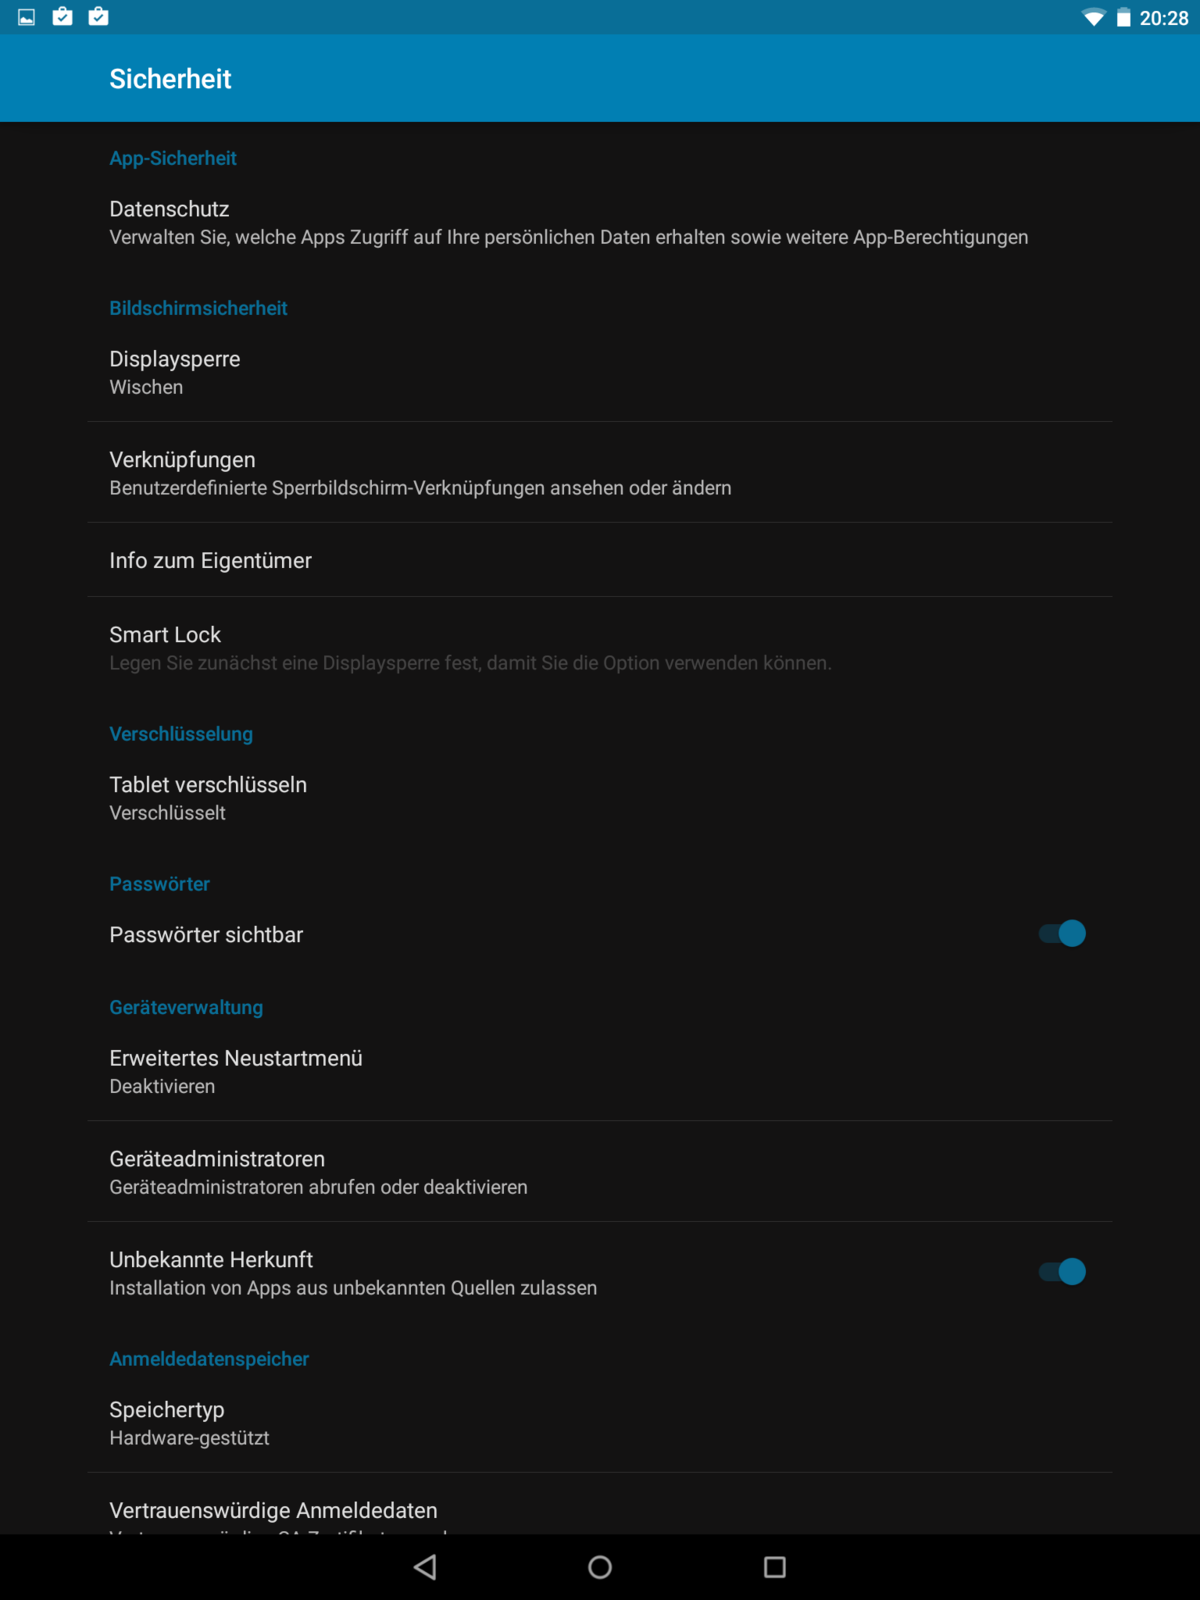The width and height of the screenshot is (1200, 1600).
Task: Open Erweitertes Neustartmenü setting
Action: 236,1071
